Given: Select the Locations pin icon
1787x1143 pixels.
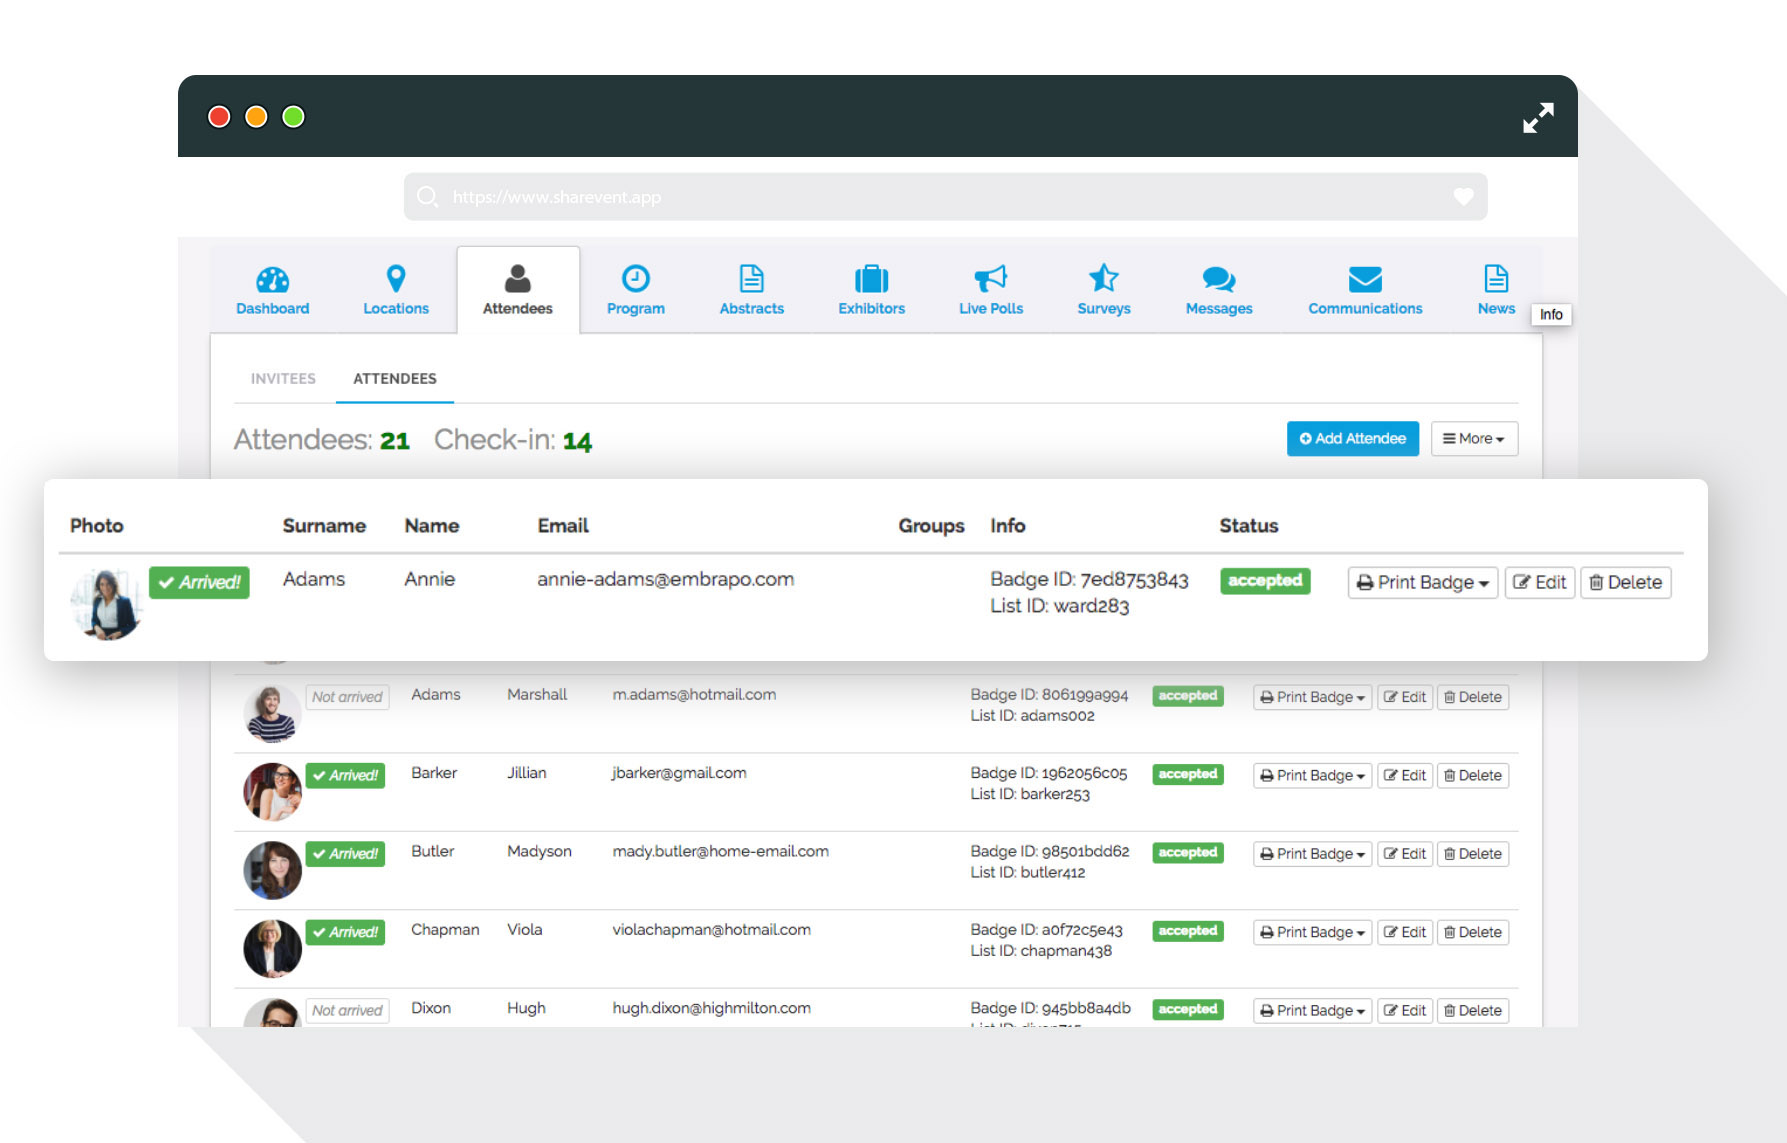Looking at the screenshot, I should point(396,278).
